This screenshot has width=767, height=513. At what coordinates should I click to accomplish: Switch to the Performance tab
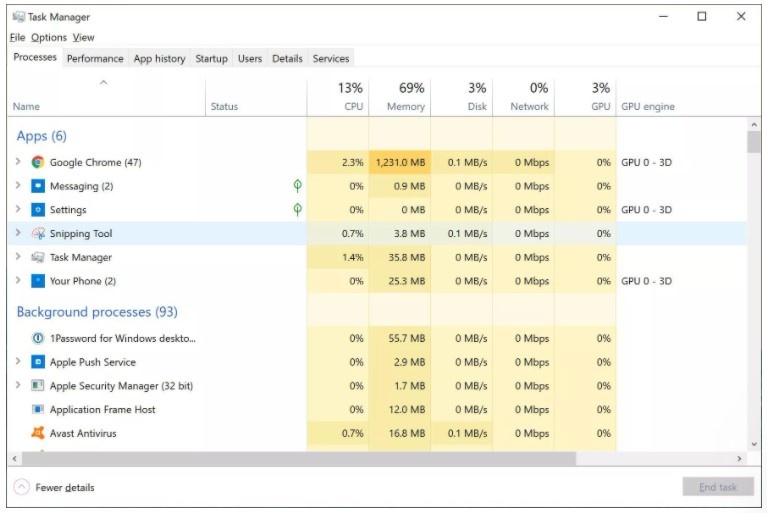pos(95,58)
